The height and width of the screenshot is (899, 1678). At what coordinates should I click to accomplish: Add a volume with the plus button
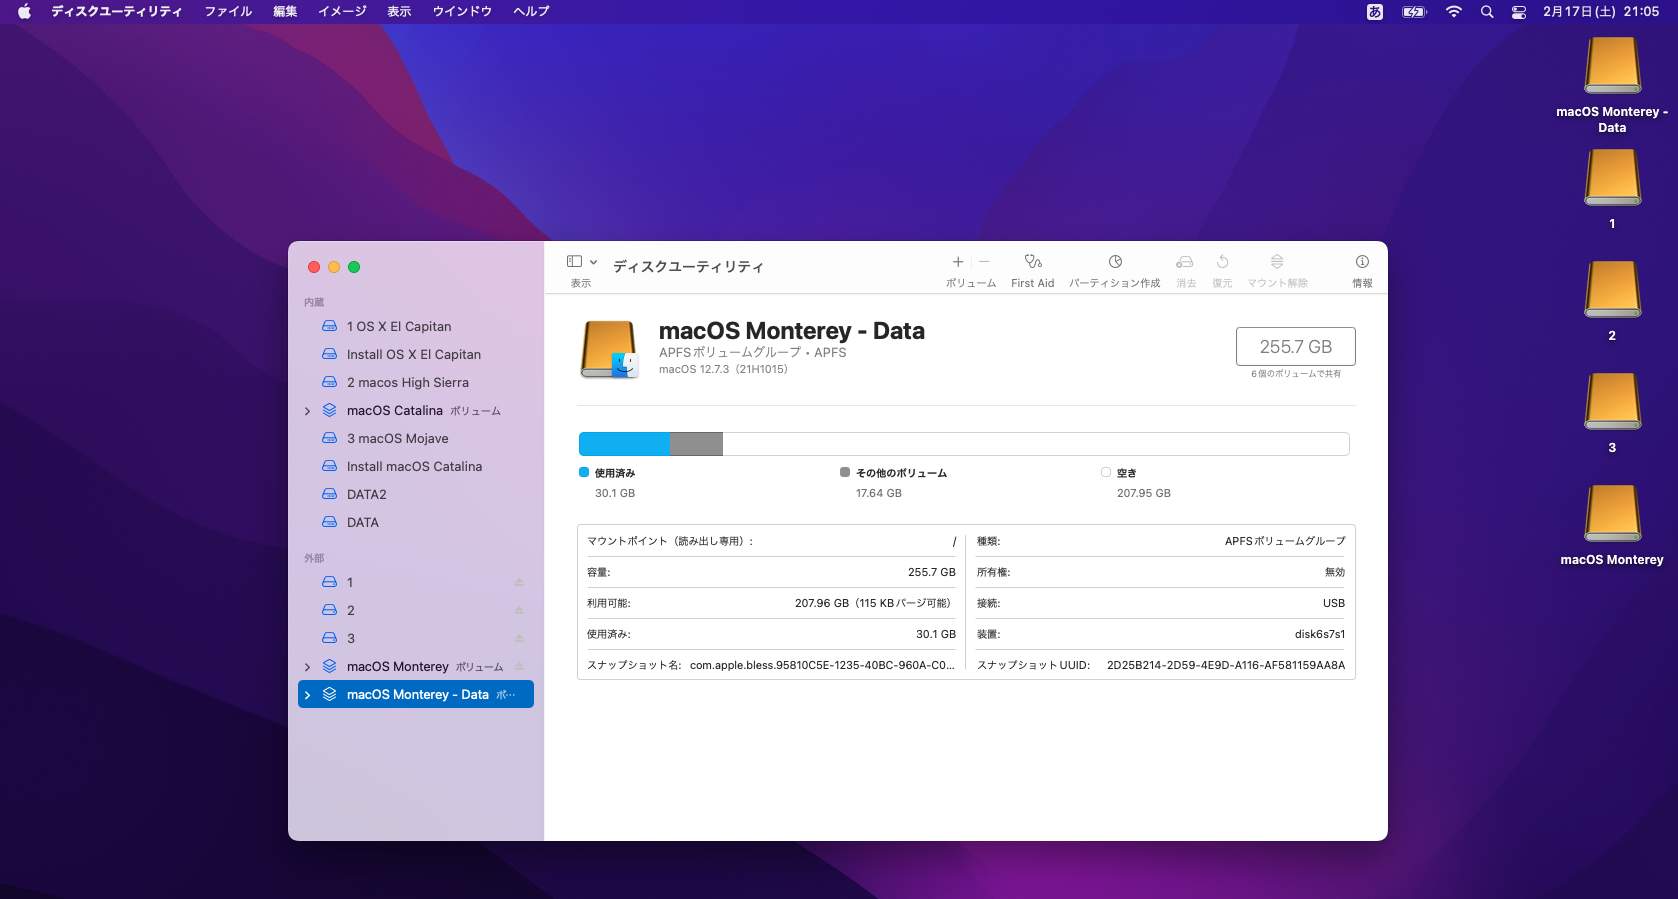click(x=958, y=262)
